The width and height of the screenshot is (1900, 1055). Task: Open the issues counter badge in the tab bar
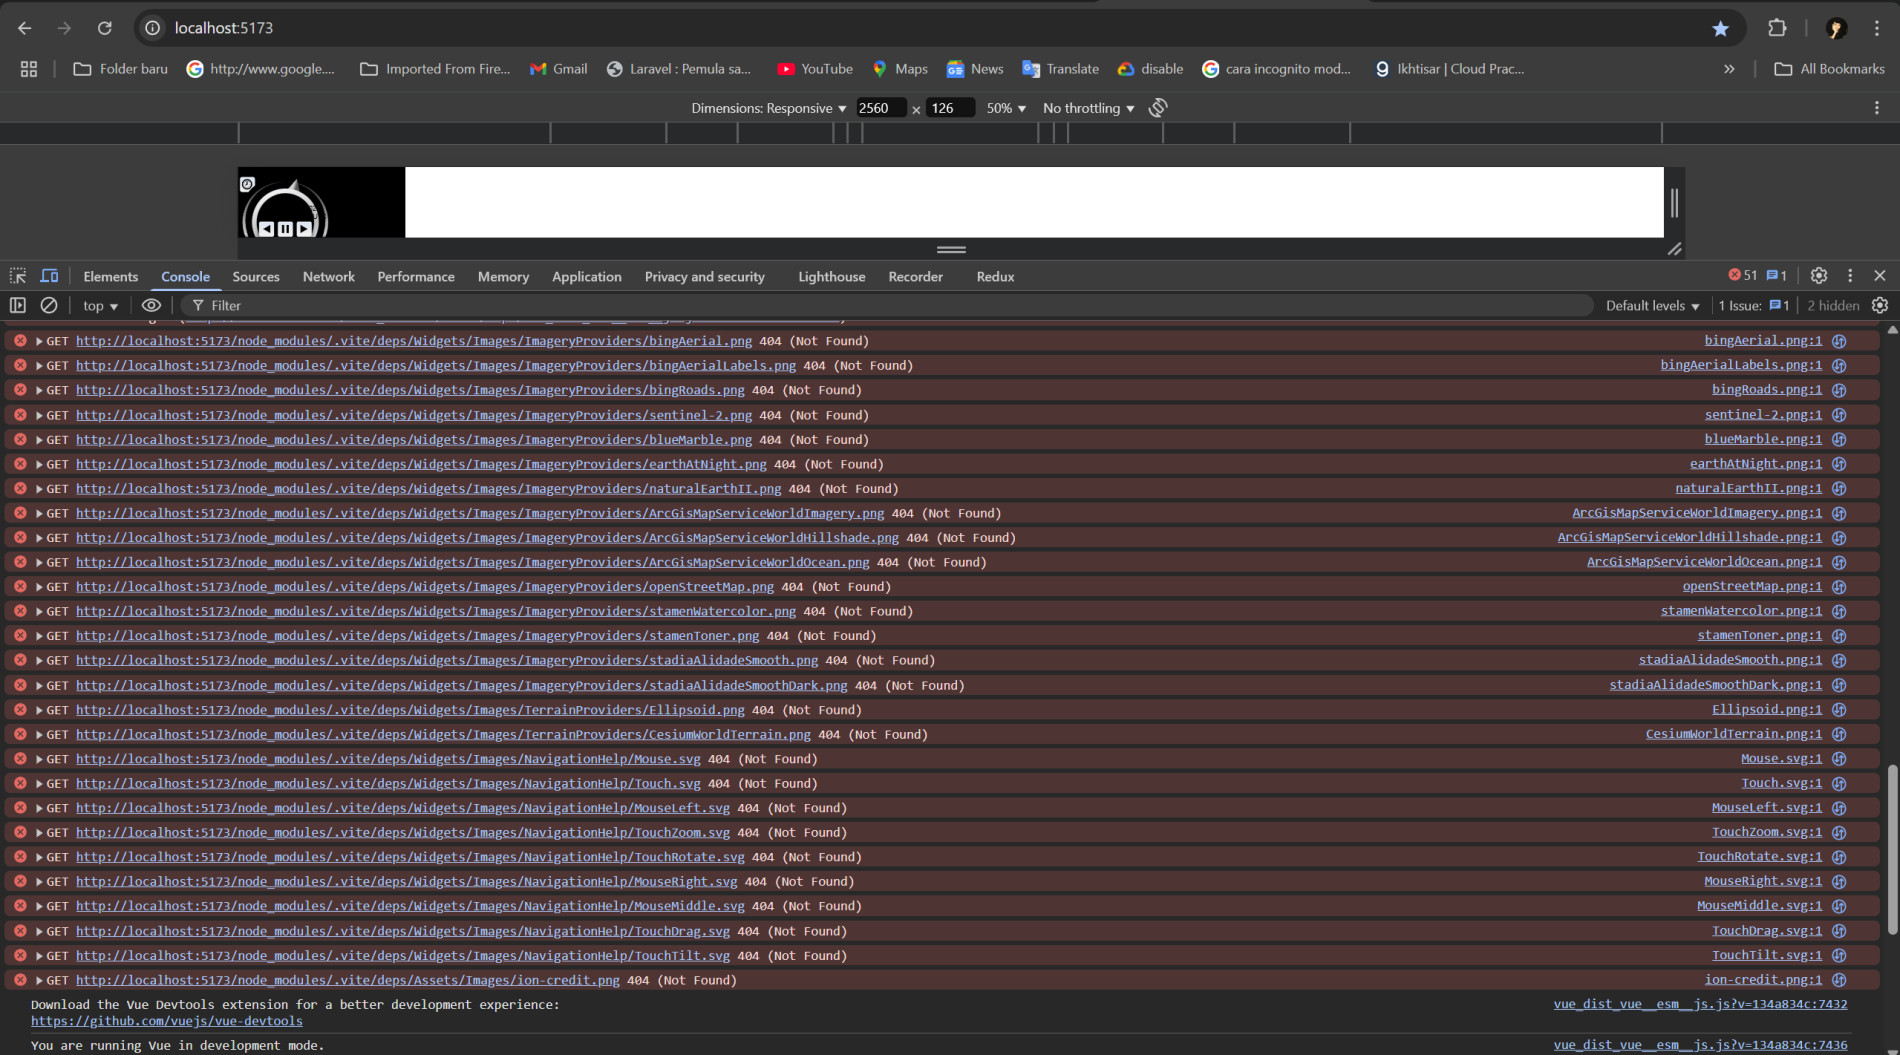pyautogui.click(x=1777, y=275)
